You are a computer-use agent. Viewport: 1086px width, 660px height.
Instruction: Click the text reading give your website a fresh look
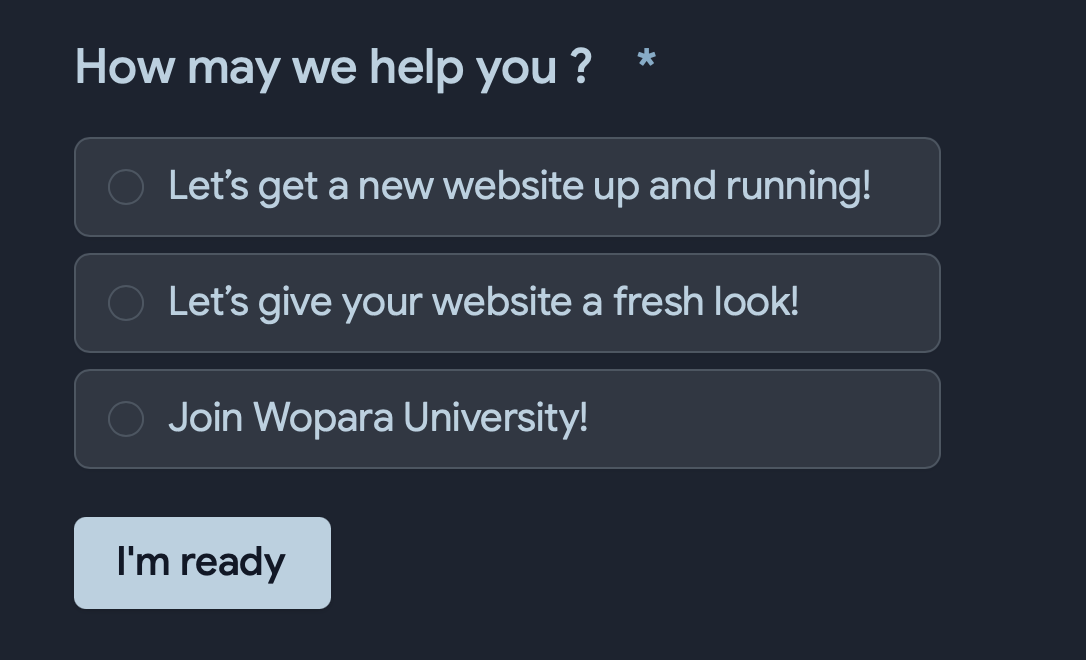pos(484,302)
